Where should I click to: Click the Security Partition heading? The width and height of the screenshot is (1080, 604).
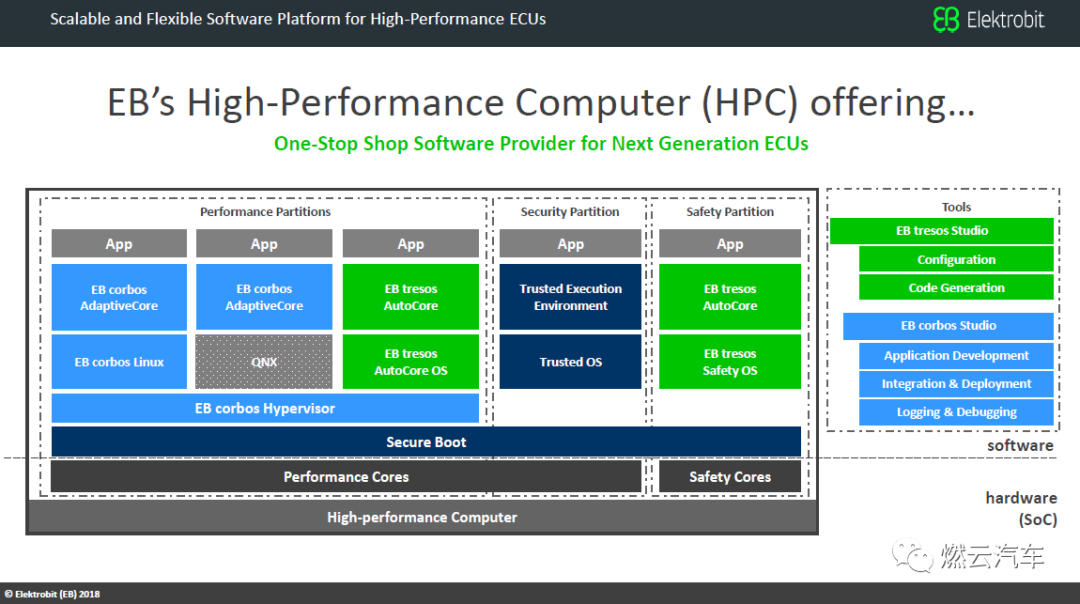coord(570,212)
